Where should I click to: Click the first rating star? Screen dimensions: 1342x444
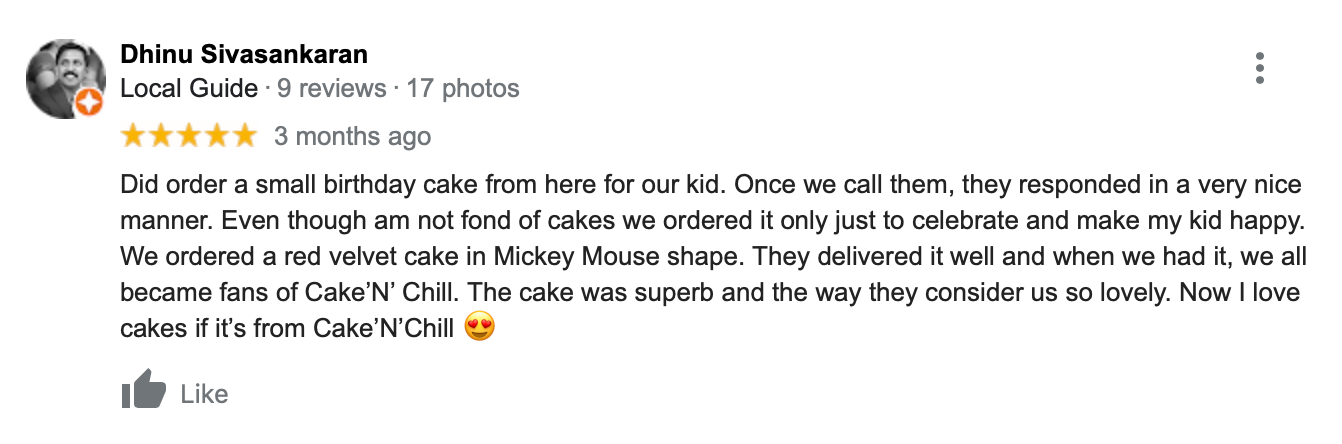point(133,137)
